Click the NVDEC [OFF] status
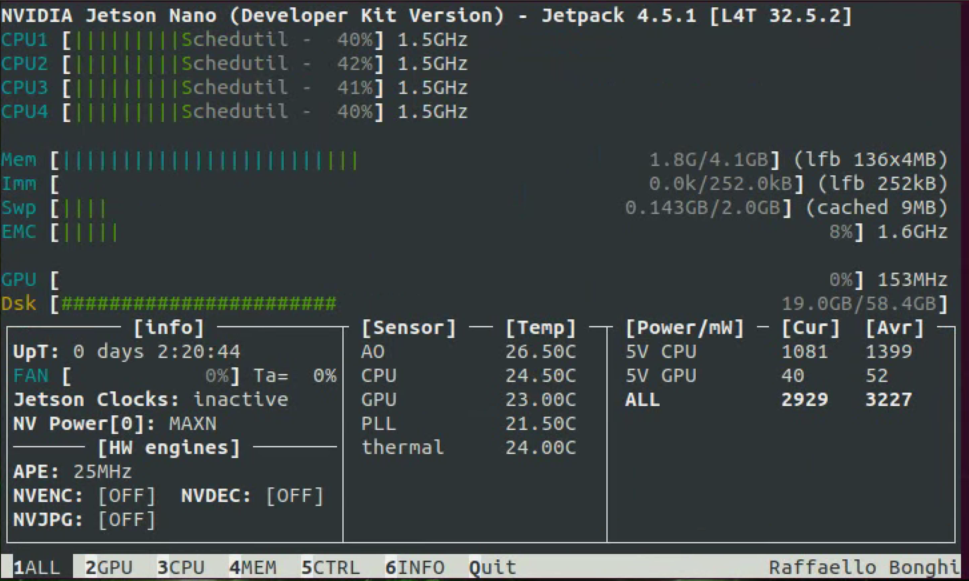 click(295, 496)
